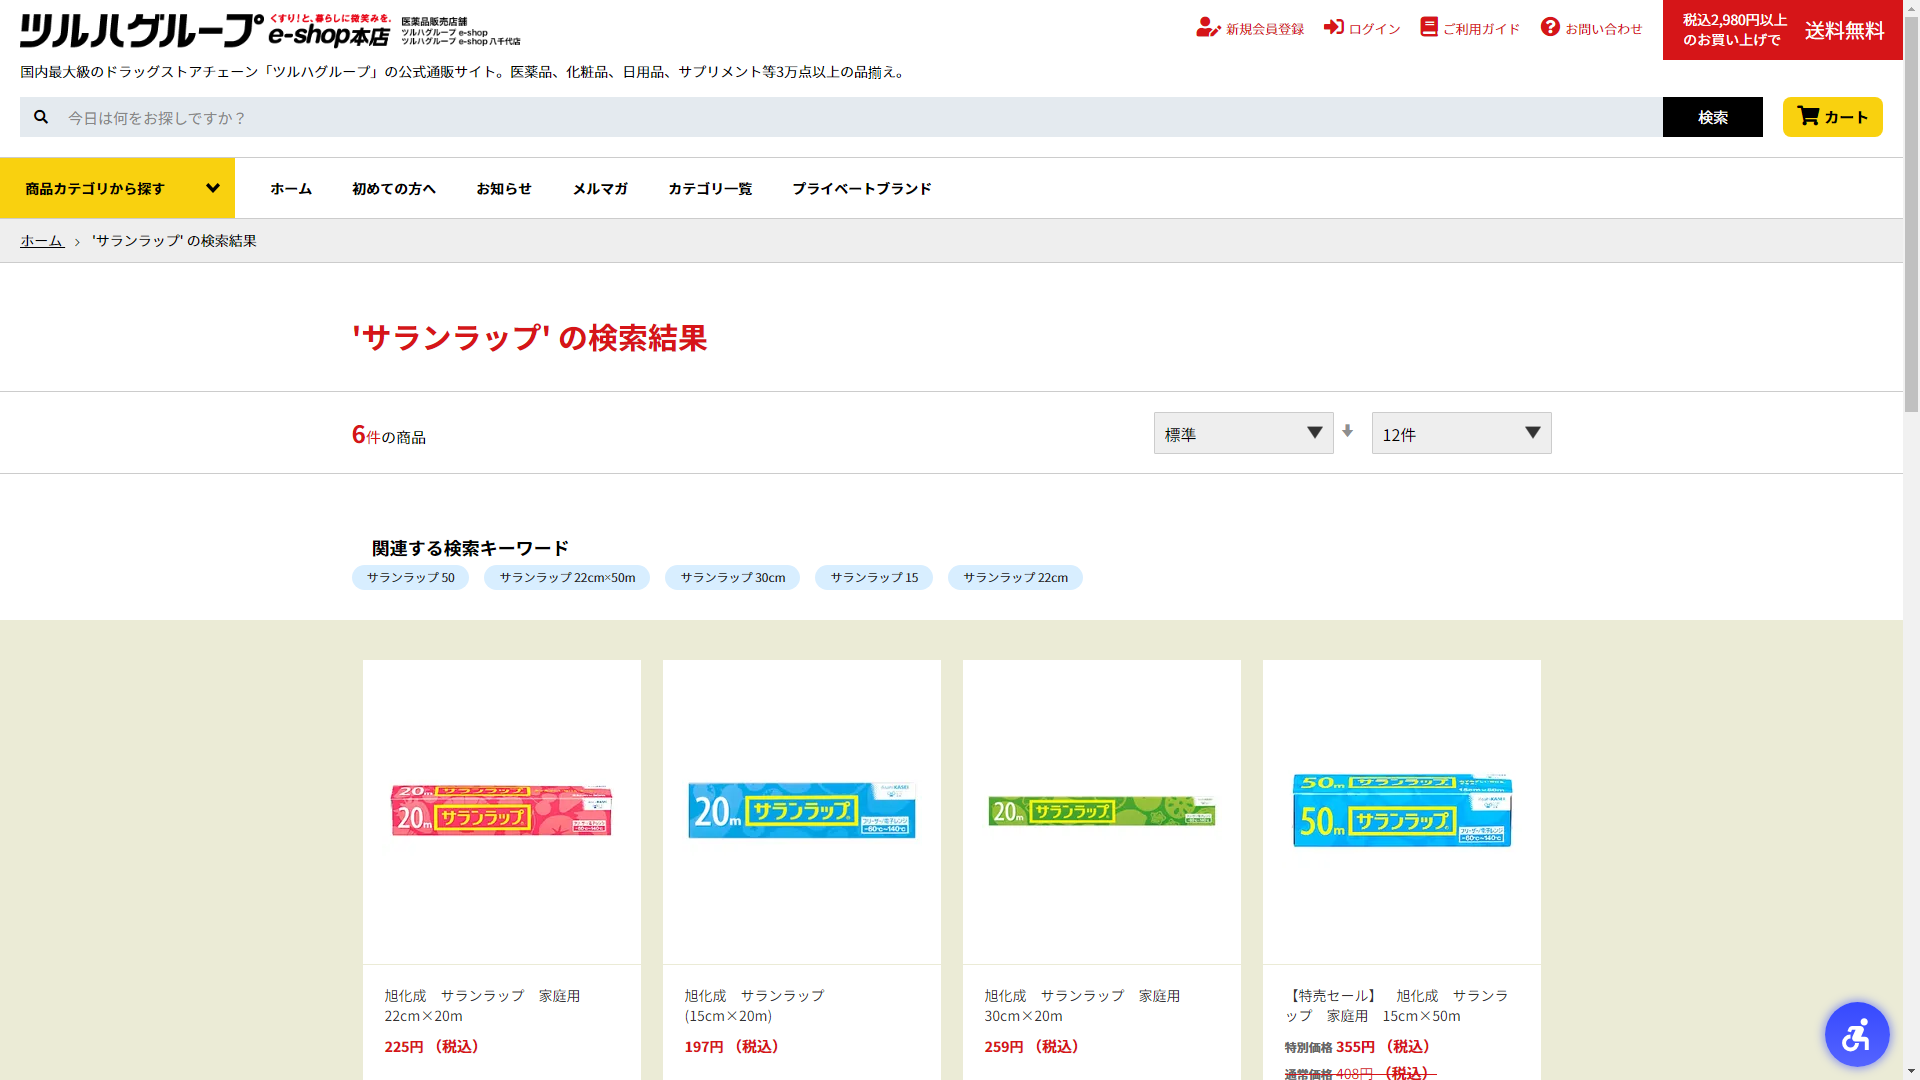This screenshot has width=1920, height=1080.
Task: Open the yellow cart button
Action: point(1832,117)
